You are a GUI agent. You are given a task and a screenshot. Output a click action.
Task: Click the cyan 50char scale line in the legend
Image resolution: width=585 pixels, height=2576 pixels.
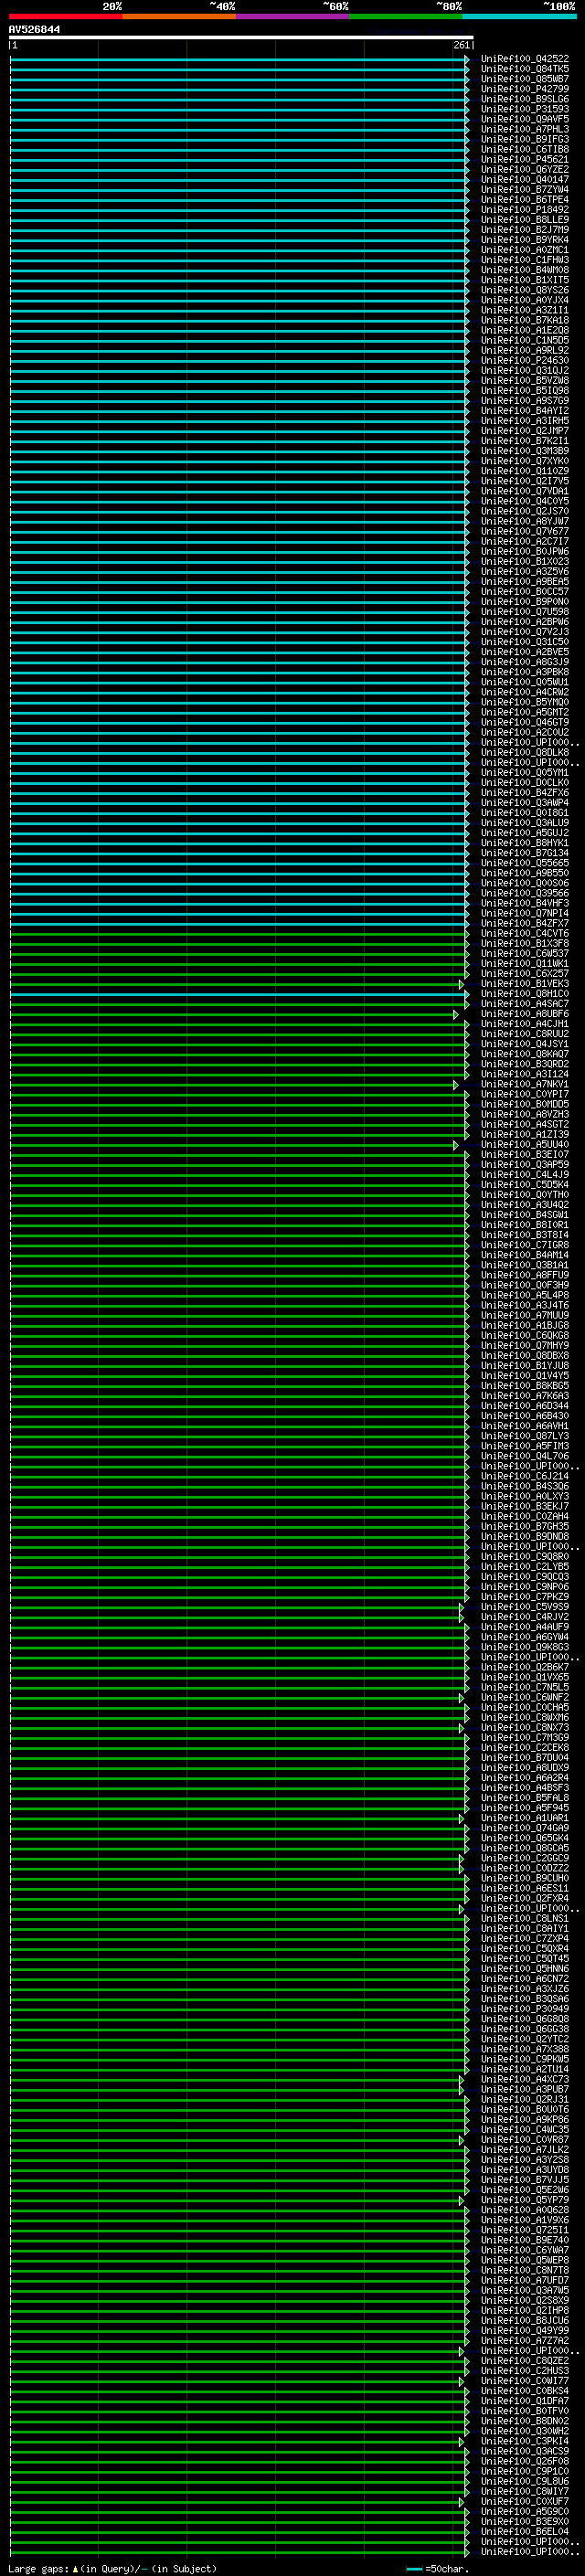point(415,2569)
